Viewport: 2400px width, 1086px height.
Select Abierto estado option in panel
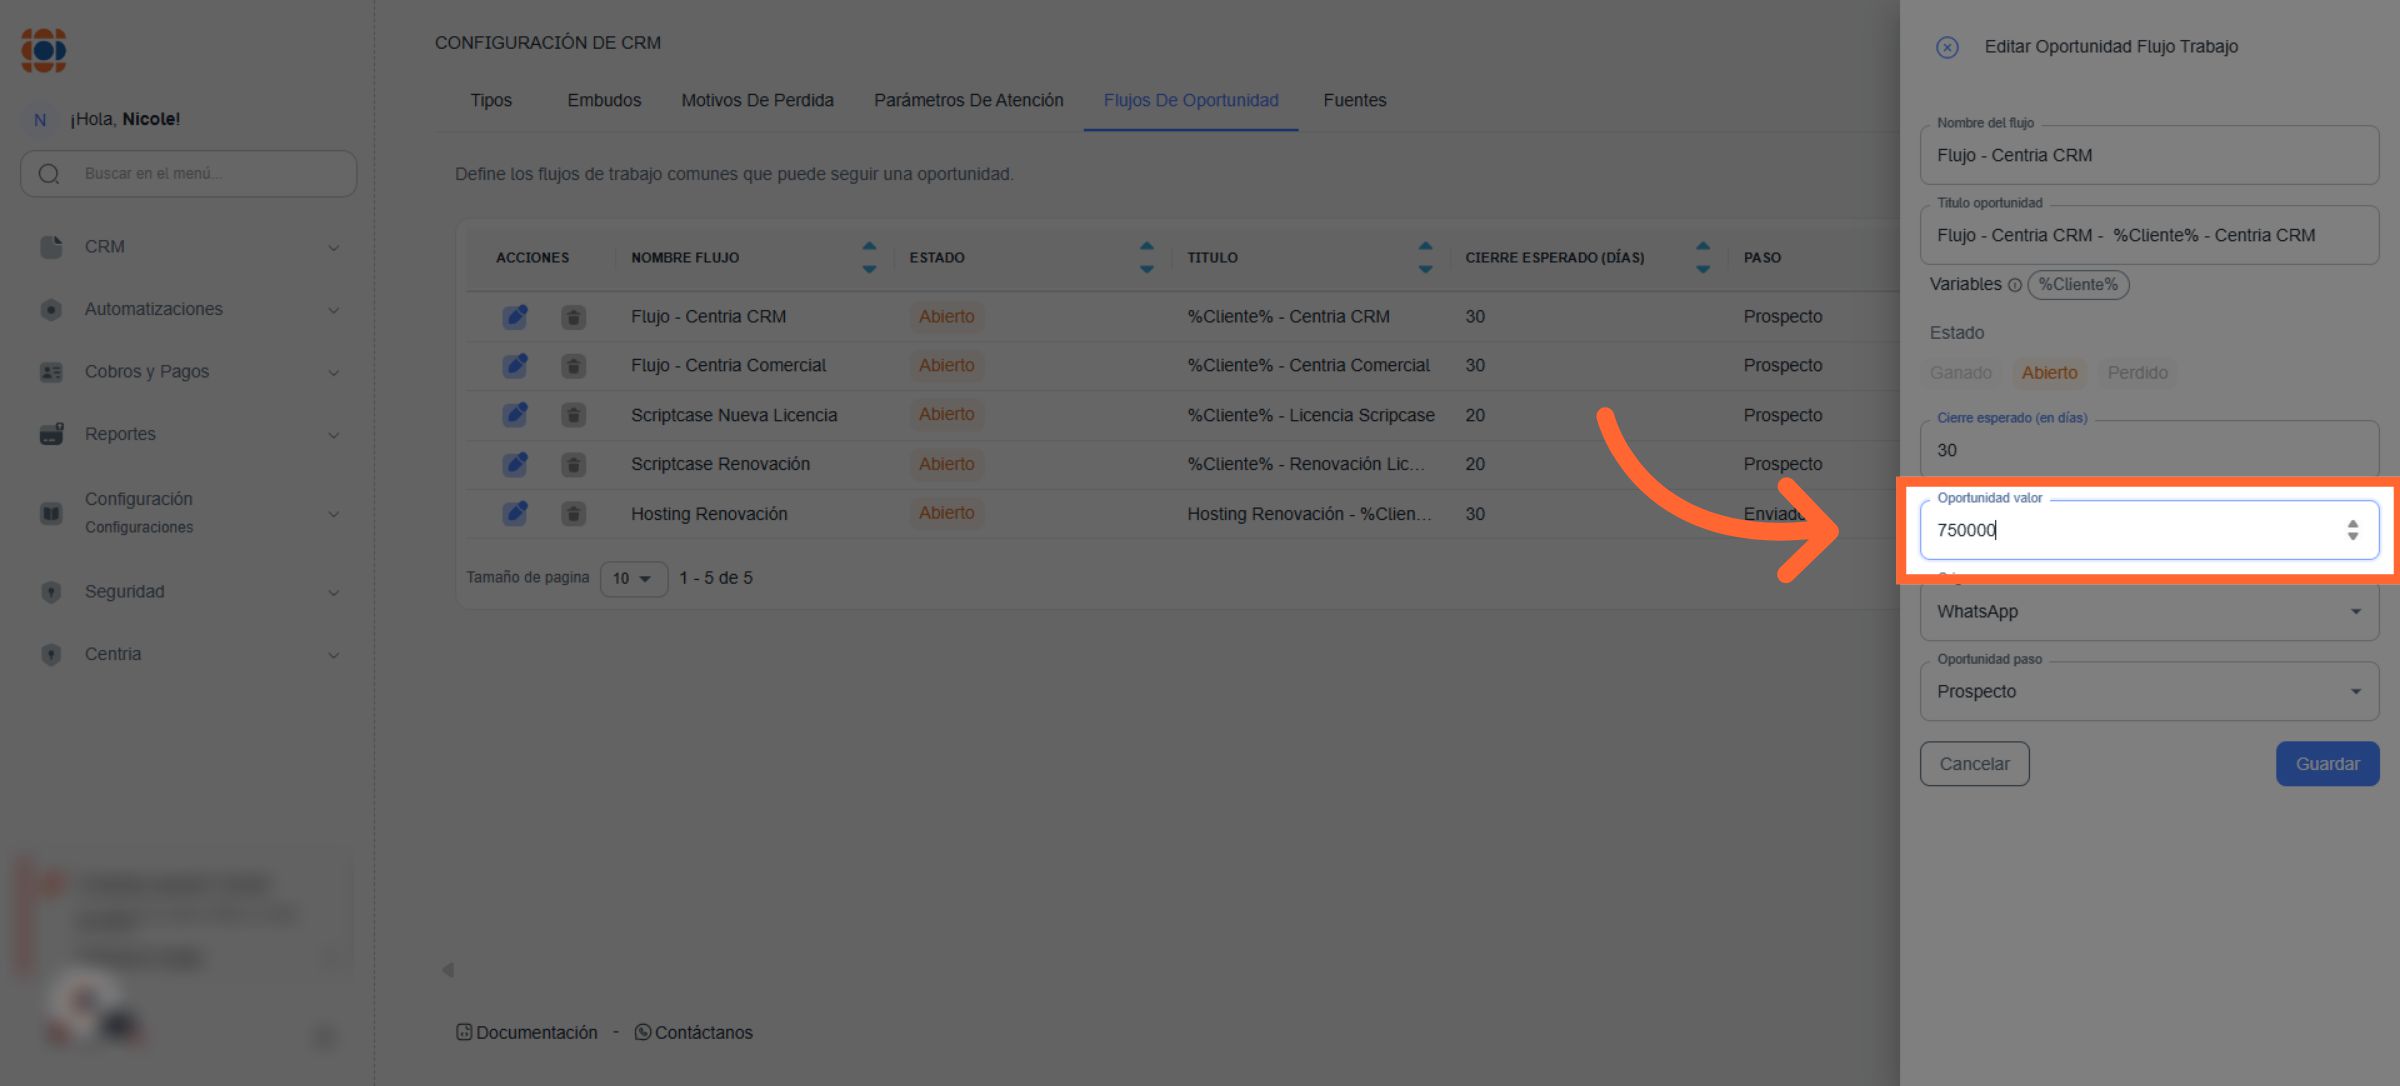(x=2049, y=373)
